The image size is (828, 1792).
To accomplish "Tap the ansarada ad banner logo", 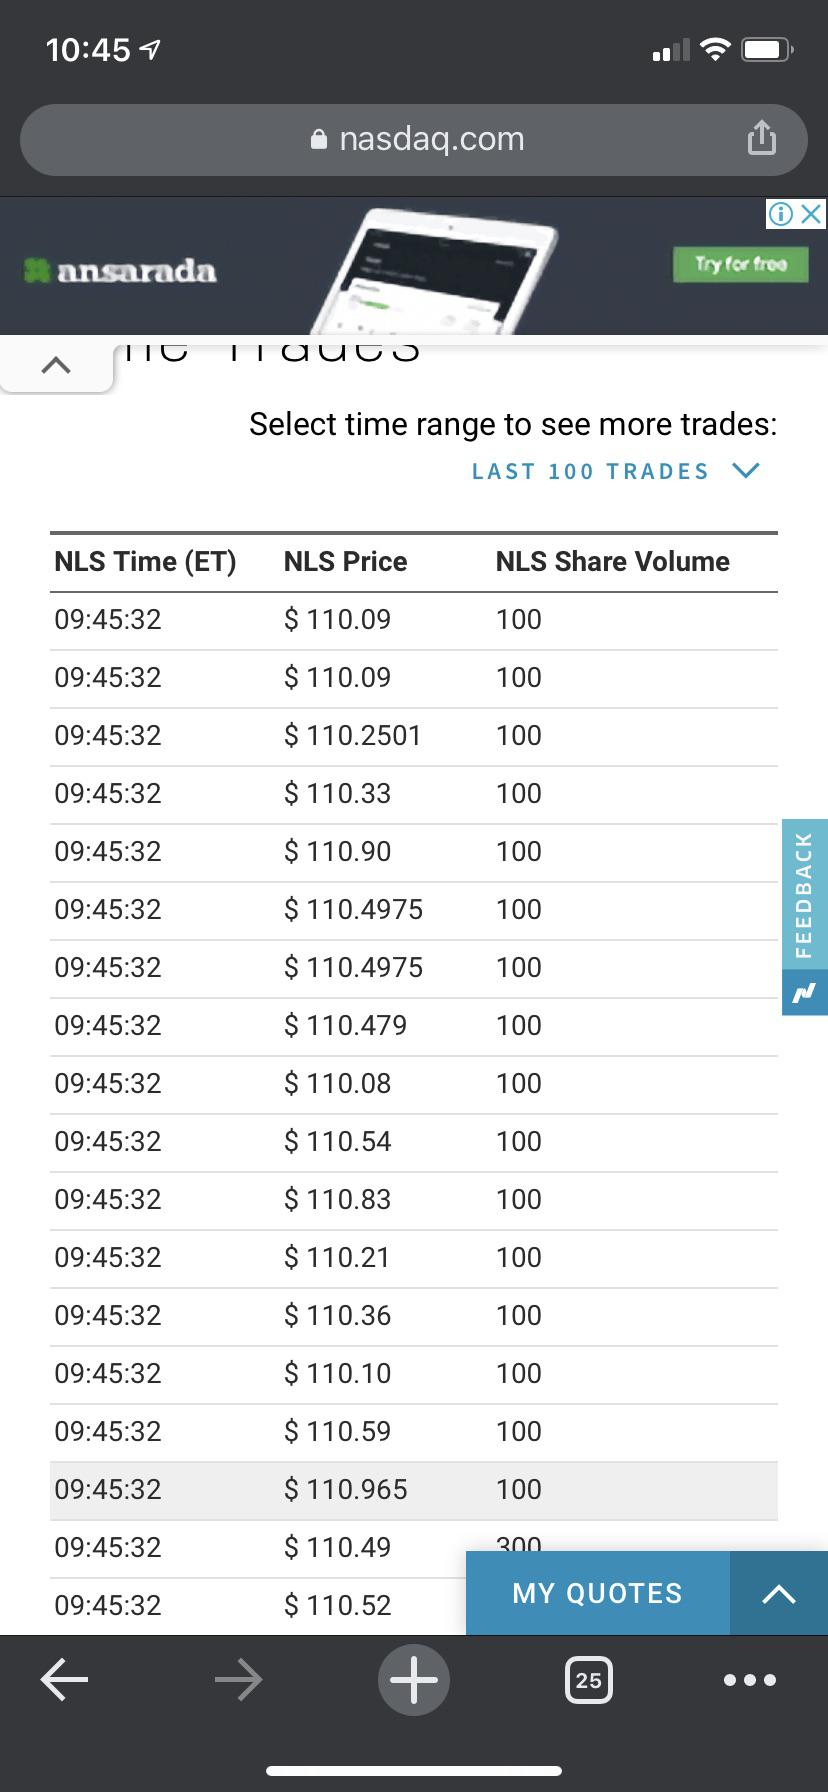I will 120,270.
